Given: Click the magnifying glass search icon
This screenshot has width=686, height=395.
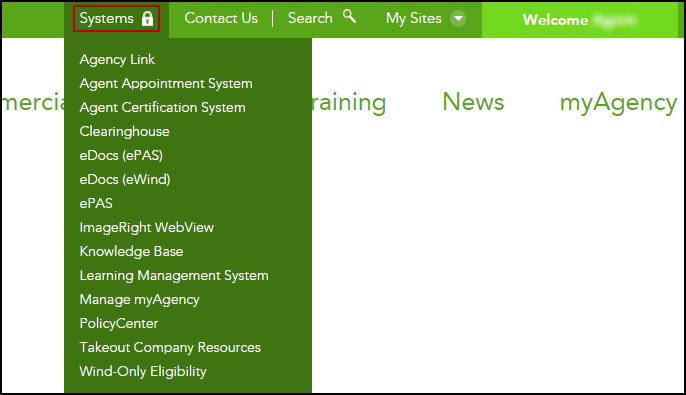Looking at the screenshot, I should click(349, 17).
